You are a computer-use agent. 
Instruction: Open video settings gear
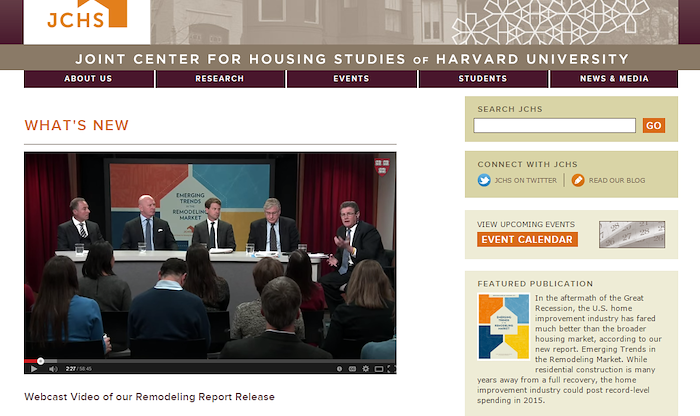click(366, 369)
